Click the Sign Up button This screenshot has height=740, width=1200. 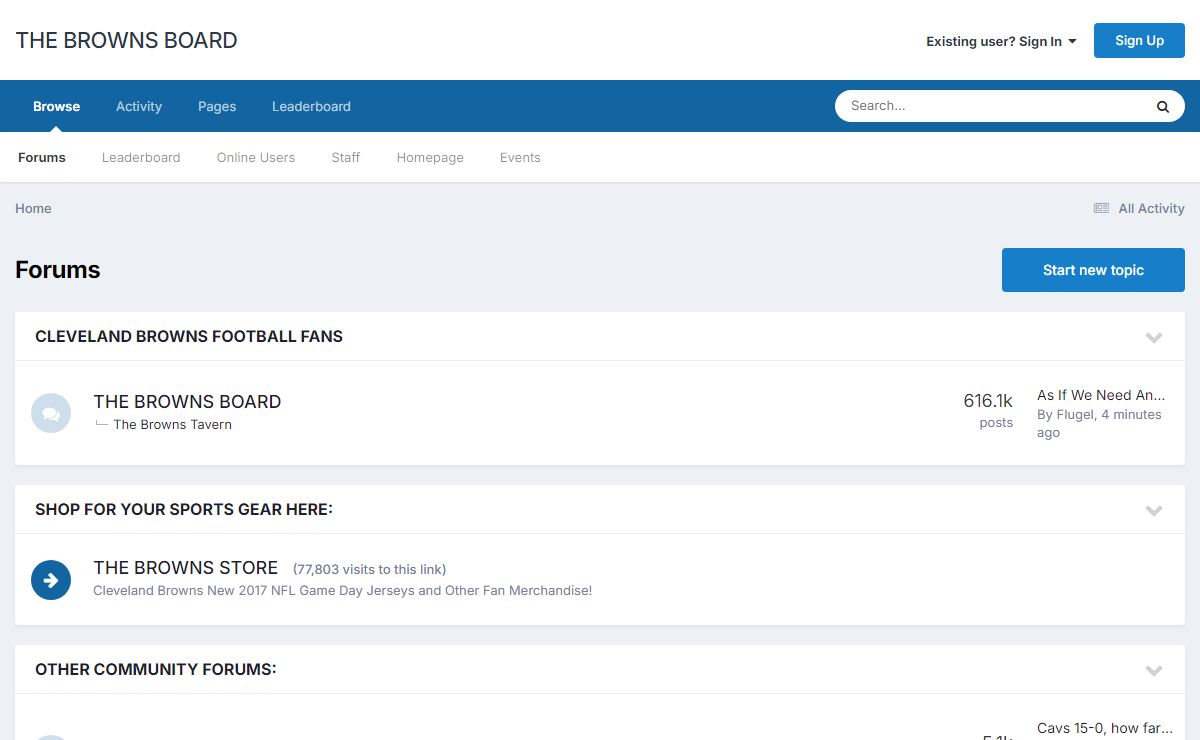[1139, 41]
